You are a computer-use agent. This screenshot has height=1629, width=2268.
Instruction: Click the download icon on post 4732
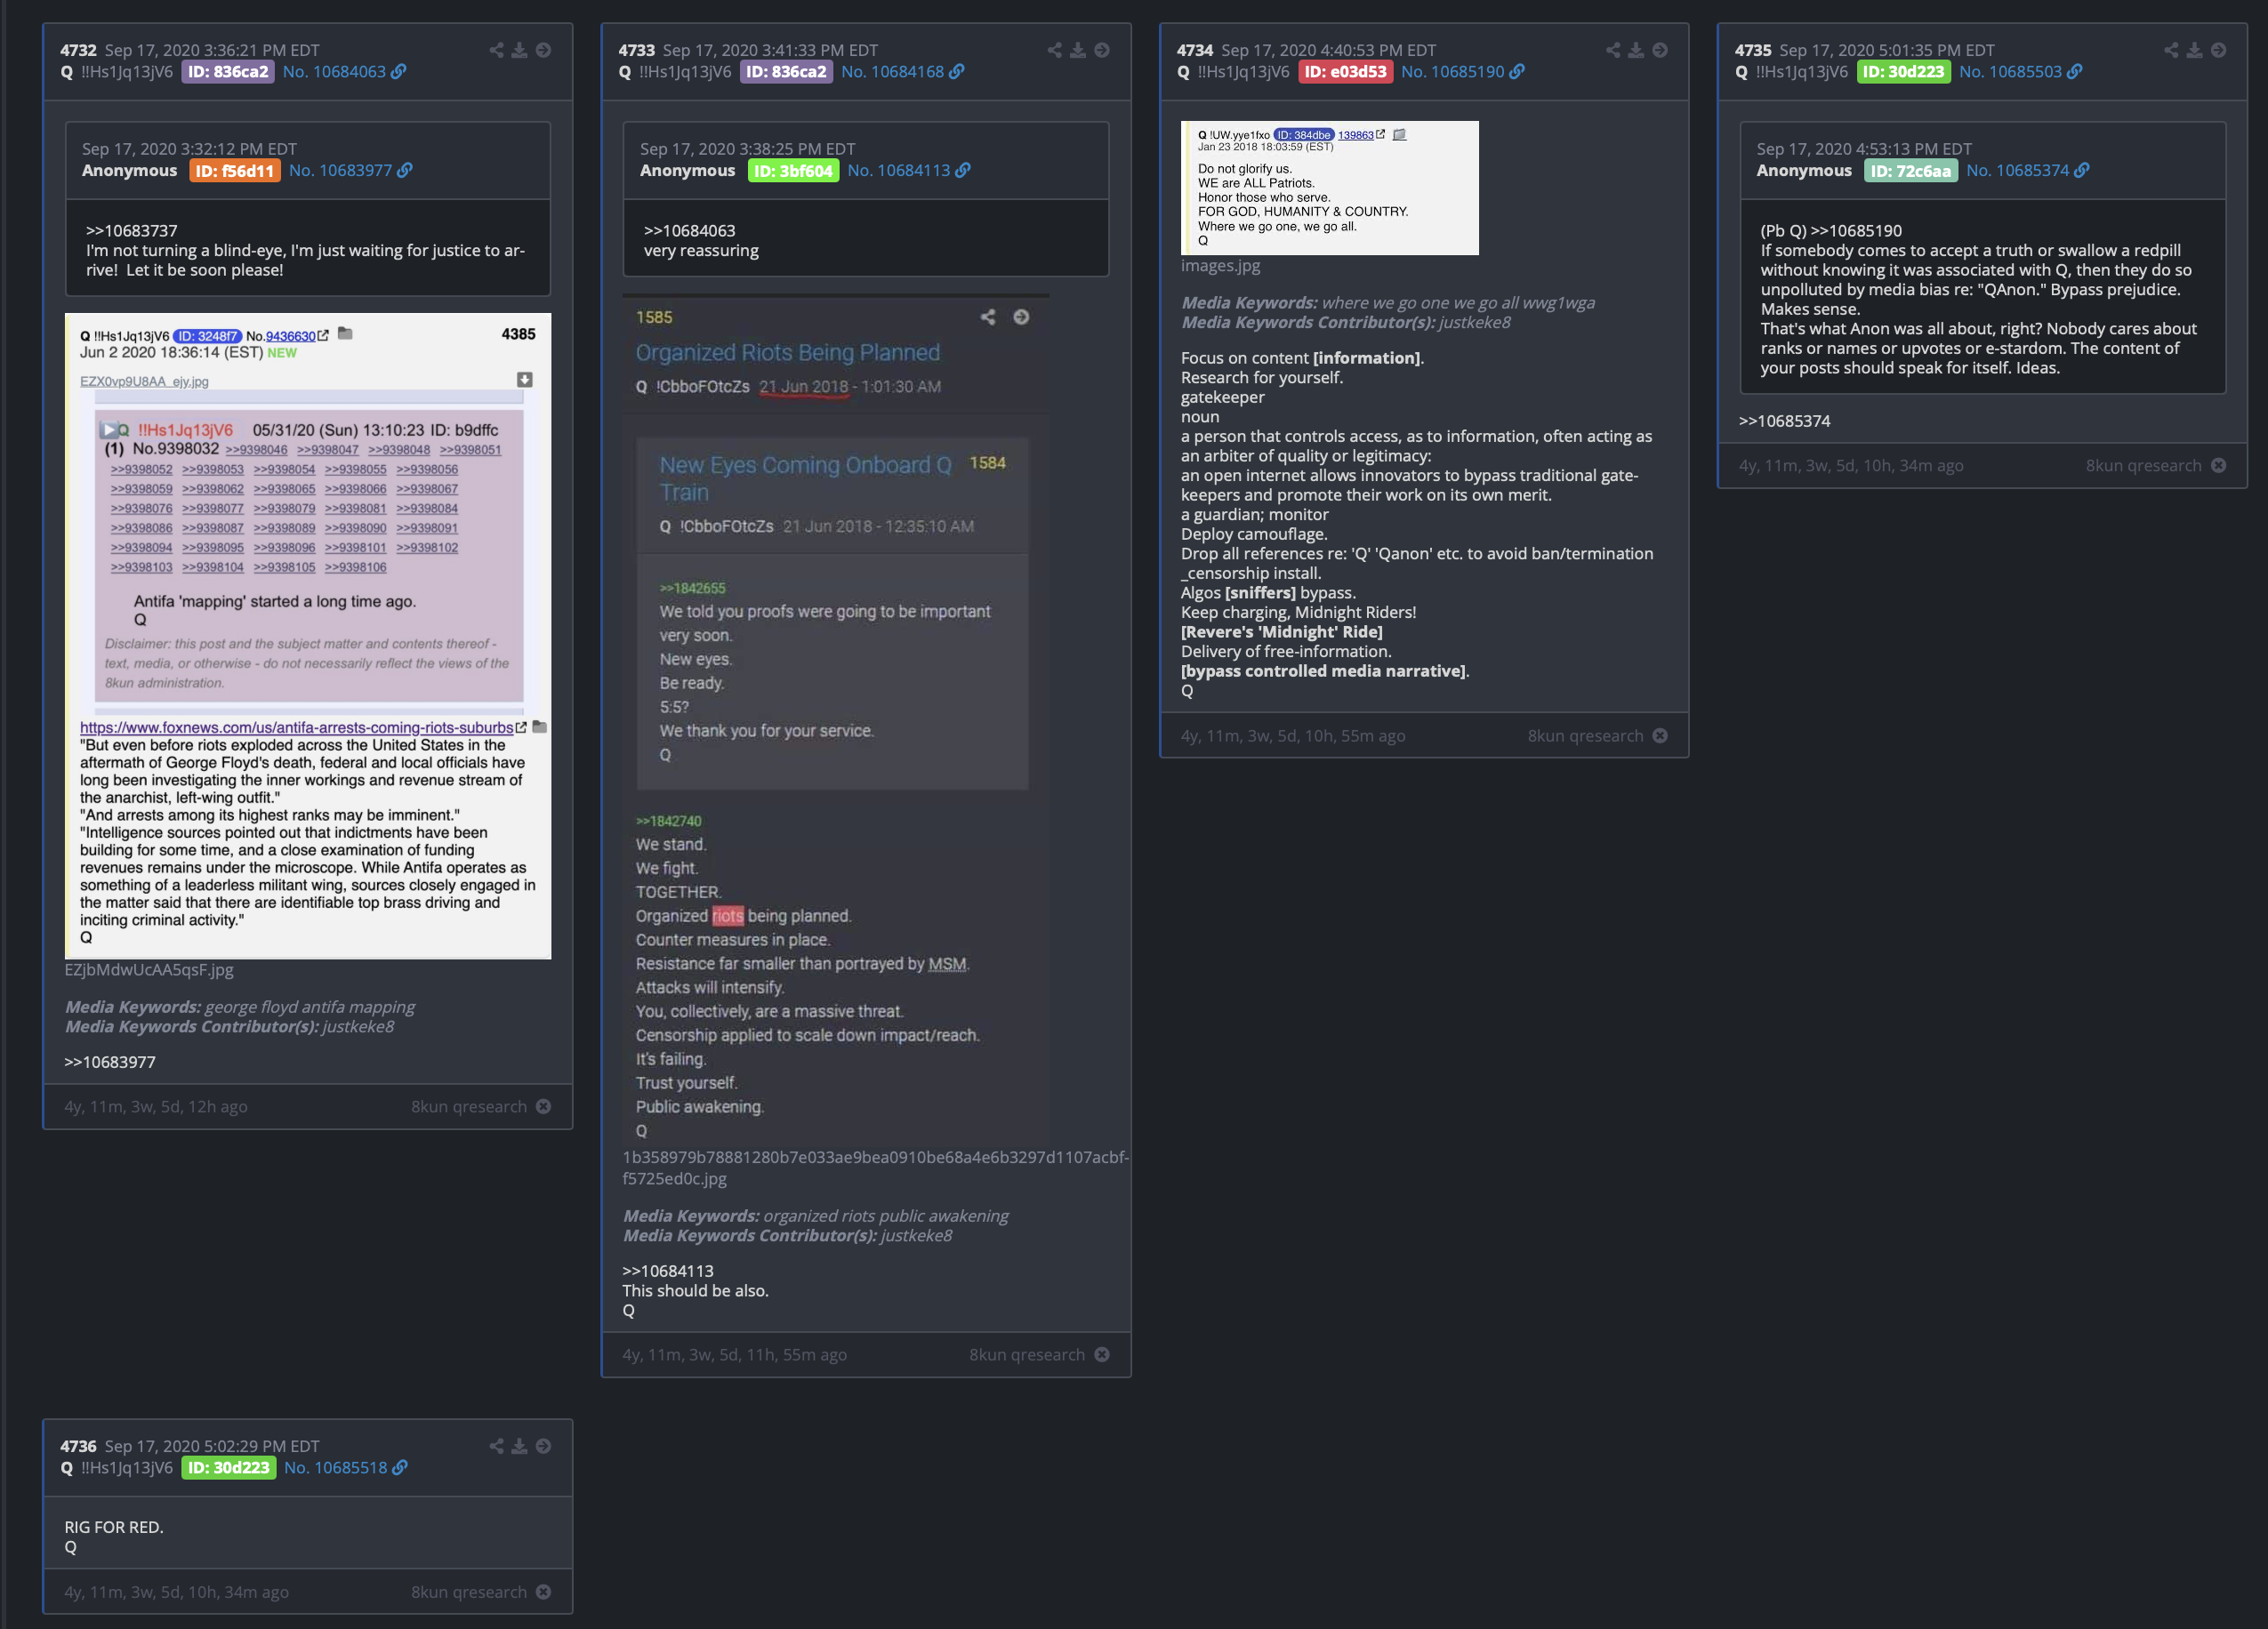click(519, 50)
